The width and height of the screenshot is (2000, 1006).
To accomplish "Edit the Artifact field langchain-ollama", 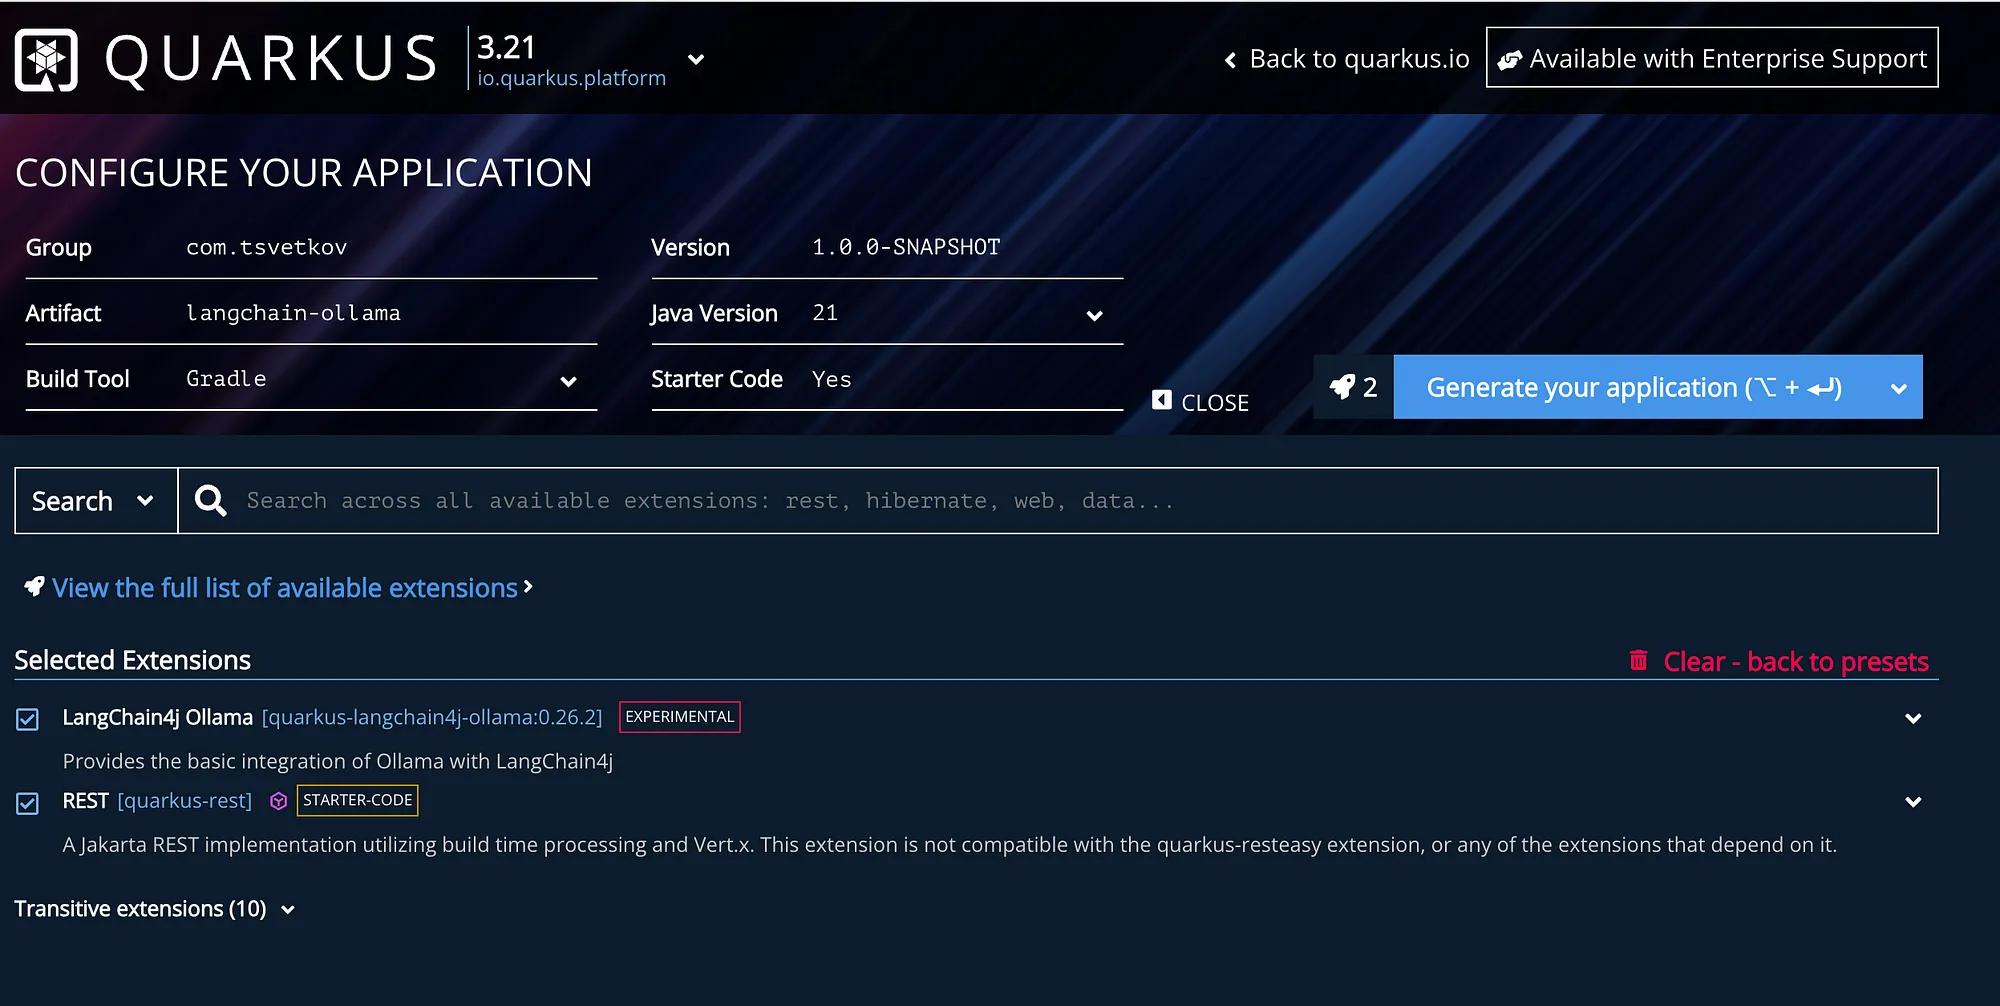I will point(390,313).
